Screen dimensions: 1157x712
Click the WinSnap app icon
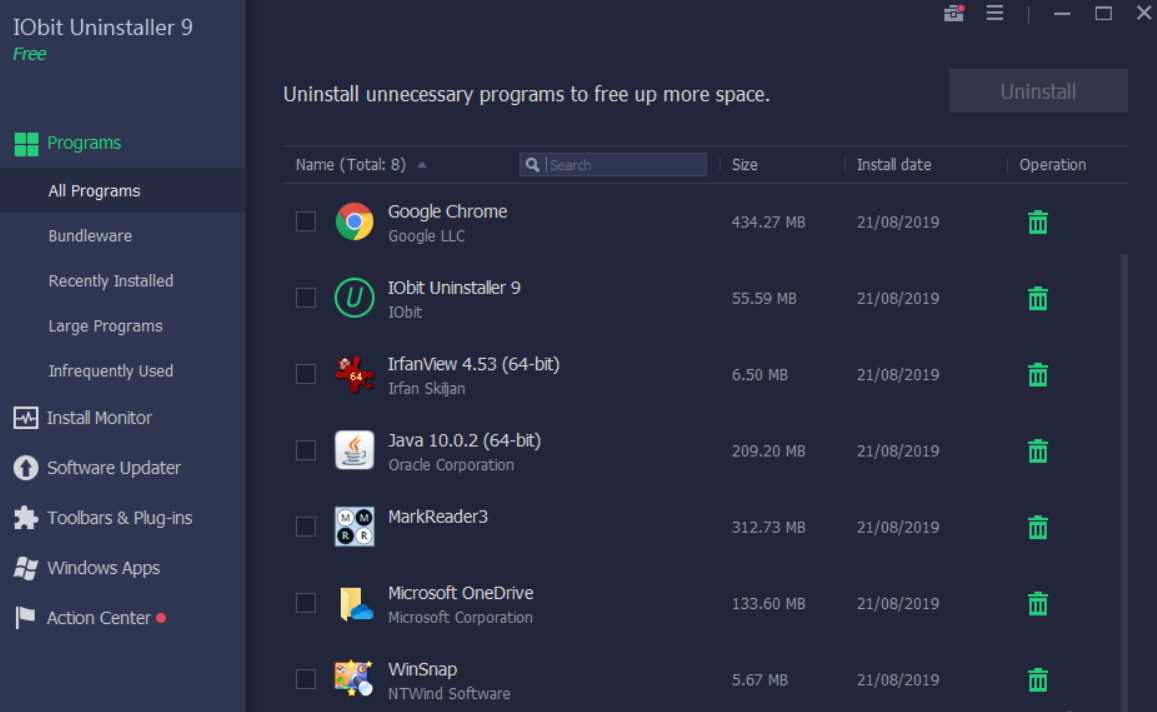(353, 679)
